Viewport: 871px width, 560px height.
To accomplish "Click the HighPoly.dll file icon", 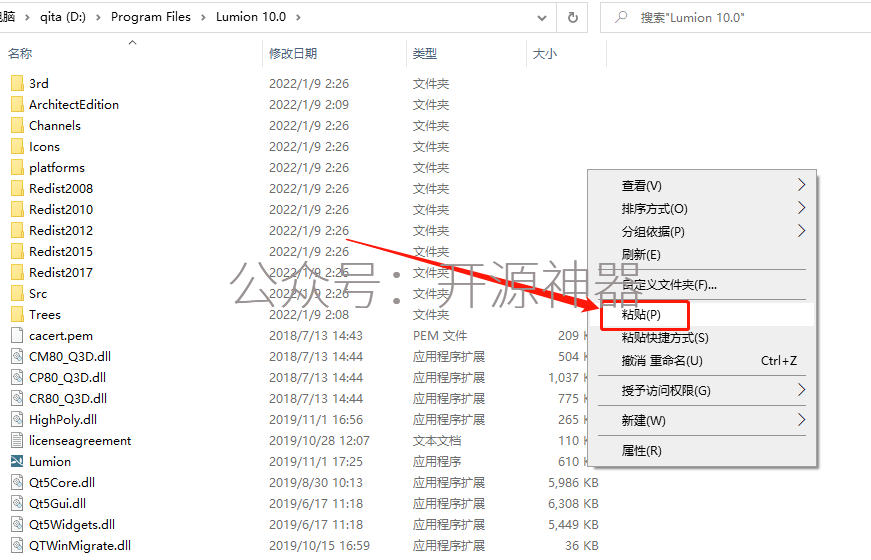I will (17, 419).
